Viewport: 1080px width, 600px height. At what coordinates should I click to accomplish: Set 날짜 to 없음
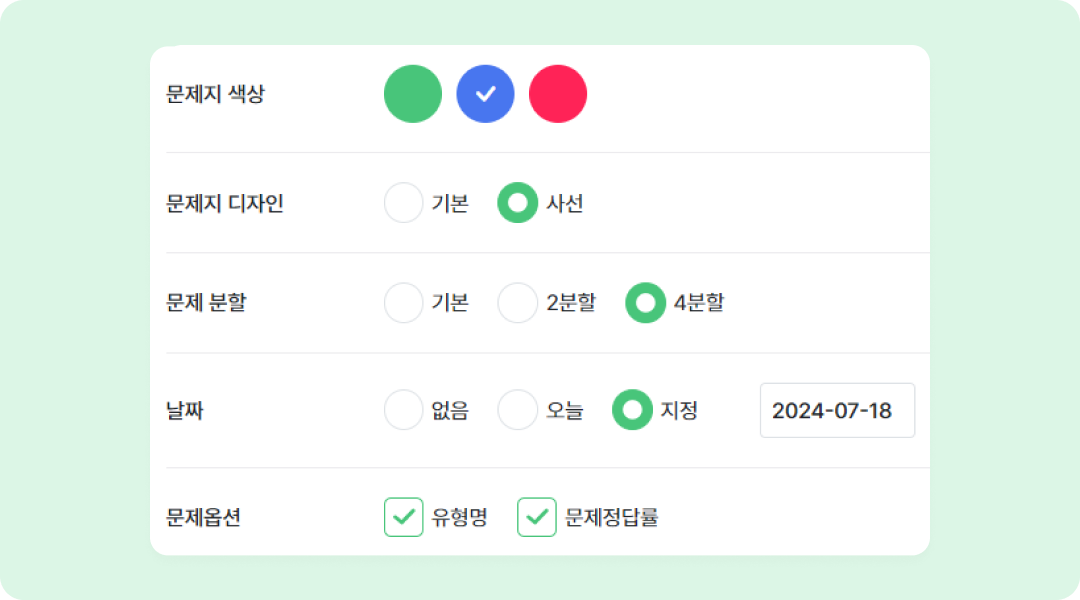point(404,410)
